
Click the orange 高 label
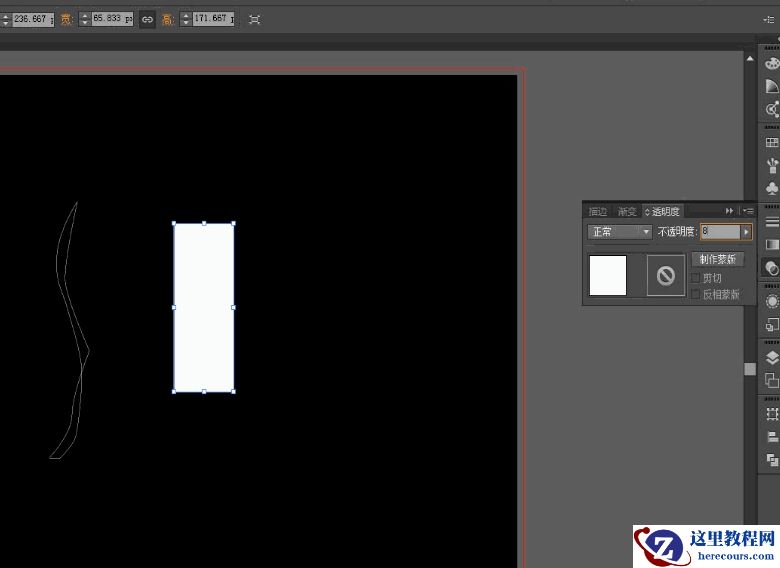coord(168,19)
